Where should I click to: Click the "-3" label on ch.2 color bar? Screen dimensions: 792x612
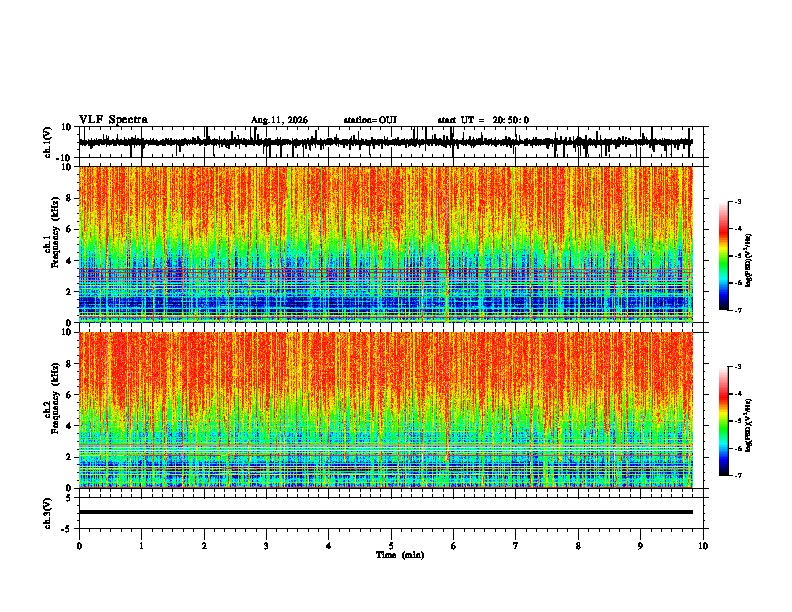coord(738,367)
